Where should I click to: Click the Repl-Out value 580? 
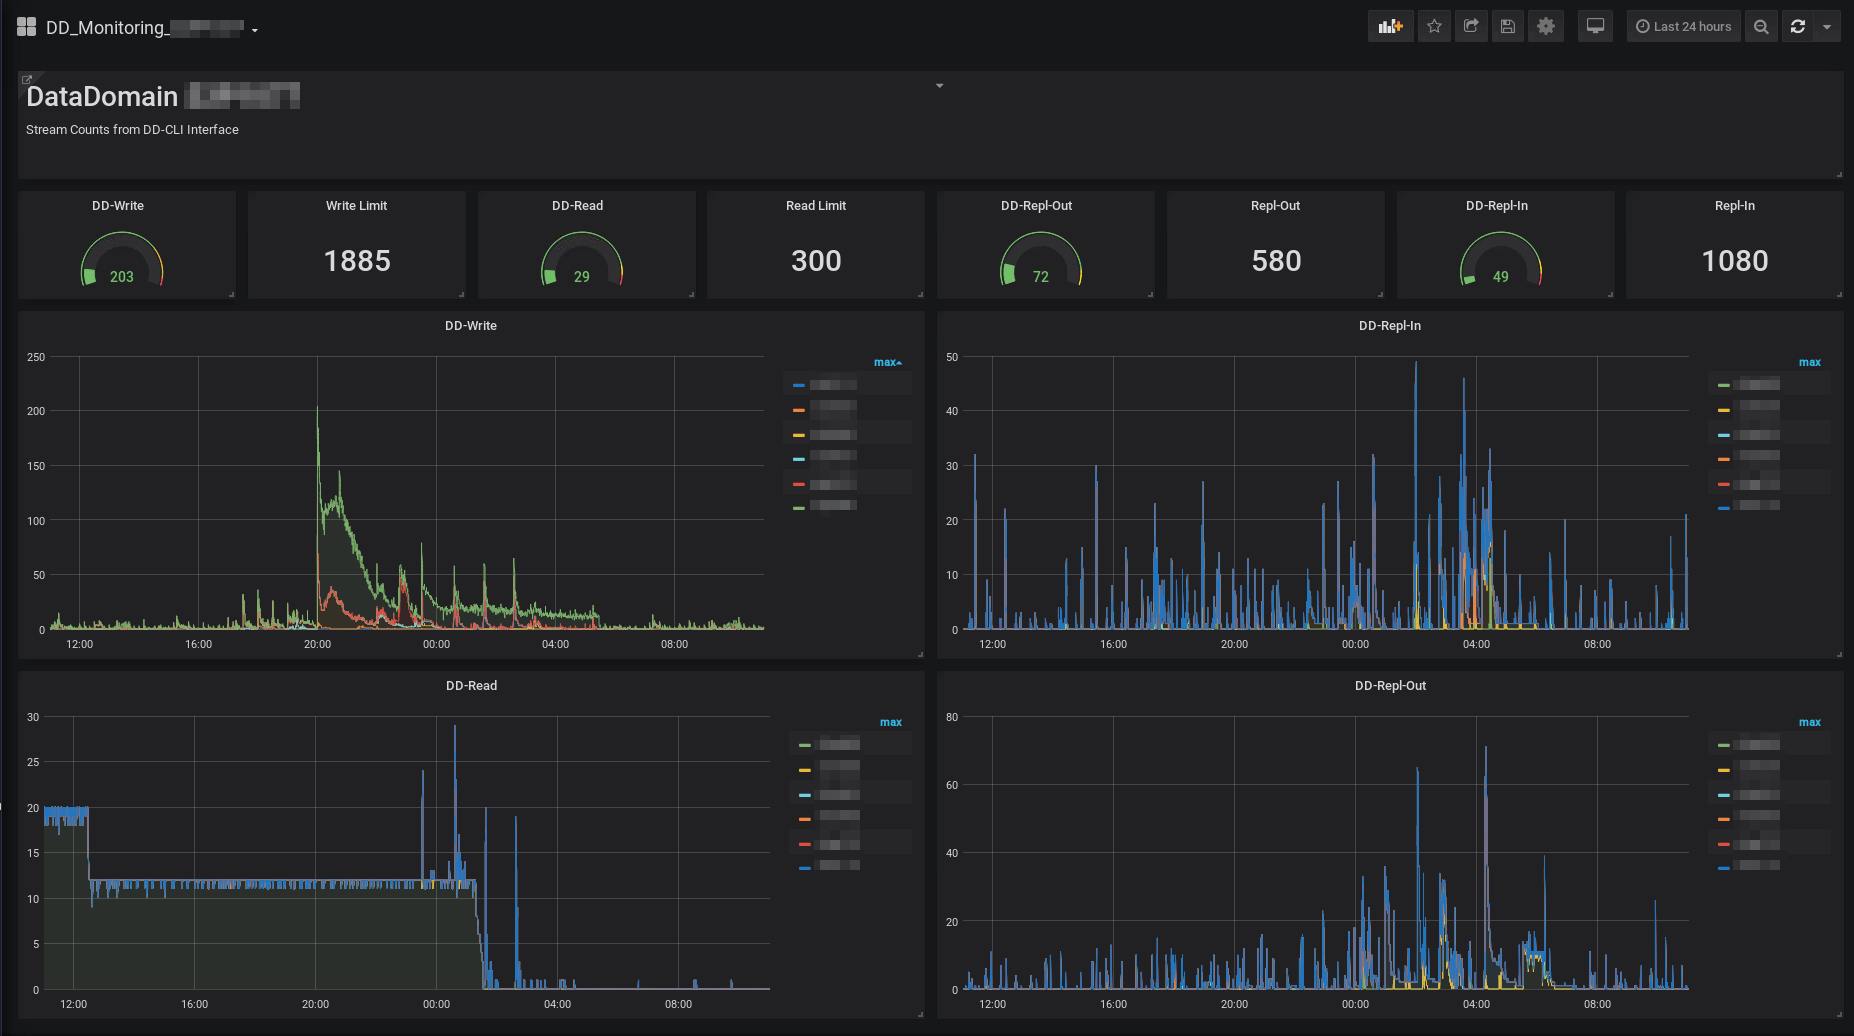(x=1276, y=261)
